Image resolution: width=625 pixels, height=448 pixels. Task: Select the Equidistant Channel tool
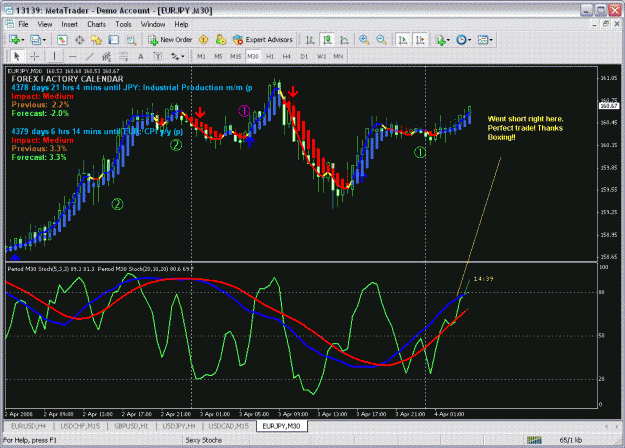[106, 57]
